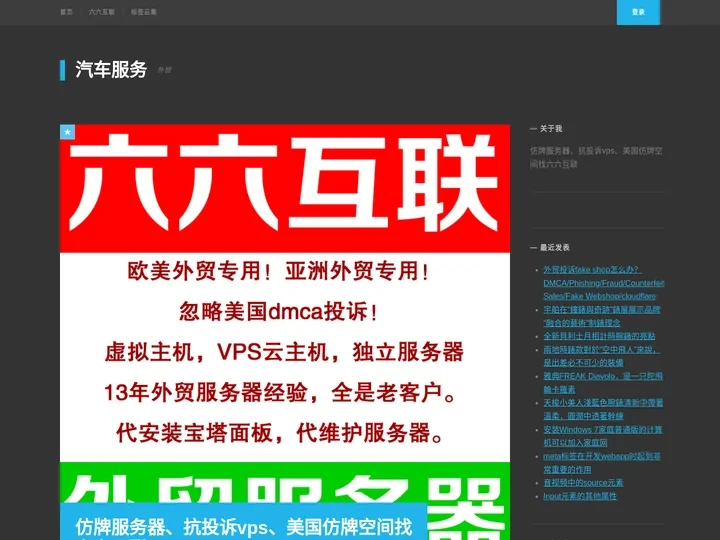Viewport: 720px width, 540px height.
Task: Open post 全新貝利士月相計時腕錶的亮點
Action: click(599, 336)
